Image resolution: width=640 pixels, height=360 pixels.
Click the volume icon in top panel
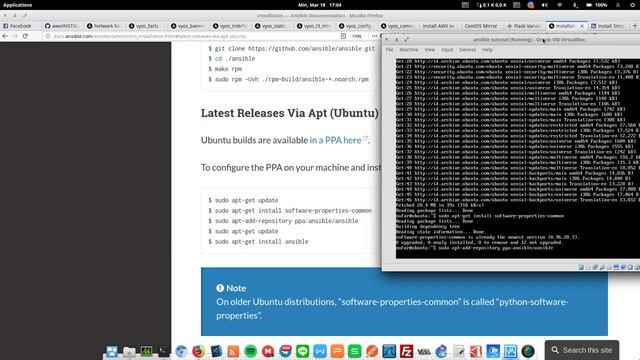[x=544, y=5]
